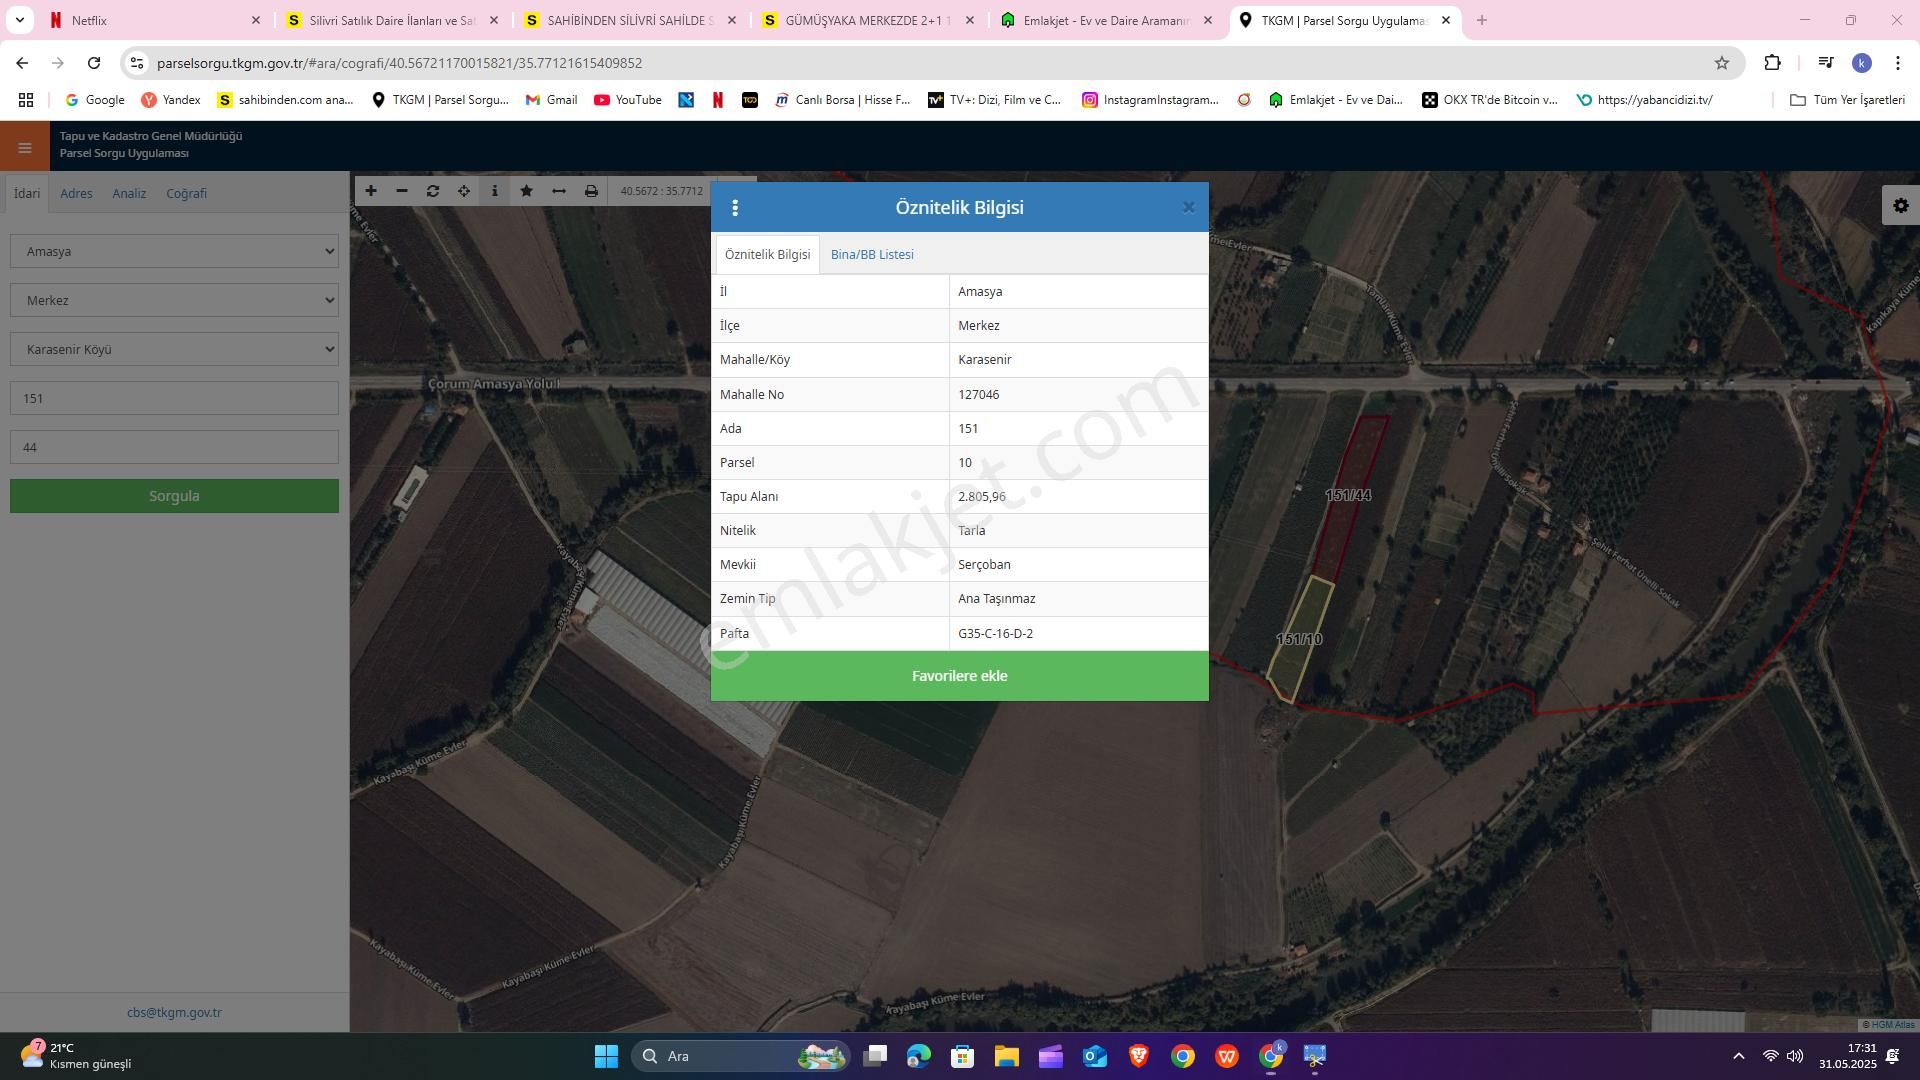Open the cbs@tkgm.gov.tr email link
This screenshot has height=1080, width=1920.
174,1012
